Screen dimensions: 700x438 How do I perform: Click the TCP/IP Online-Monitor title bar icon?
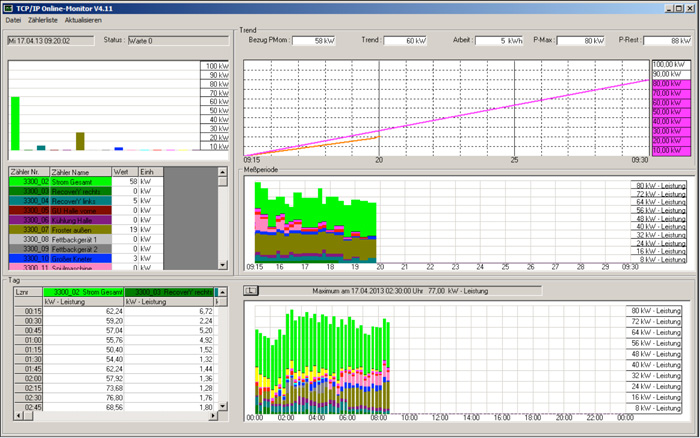8,6
